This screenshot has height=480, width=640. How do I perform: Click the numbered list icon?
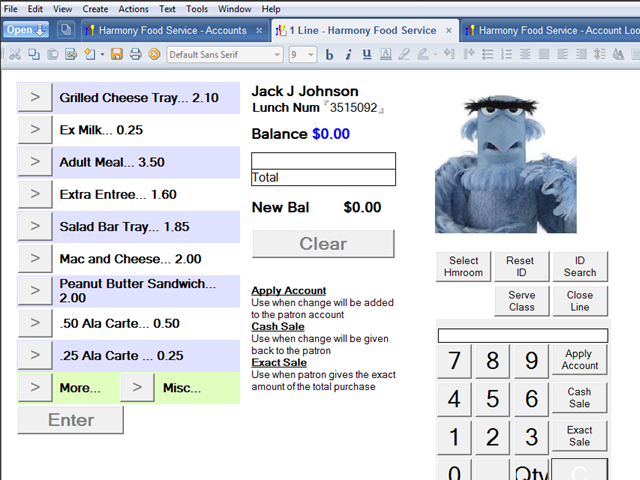click(x=506, y=54)
